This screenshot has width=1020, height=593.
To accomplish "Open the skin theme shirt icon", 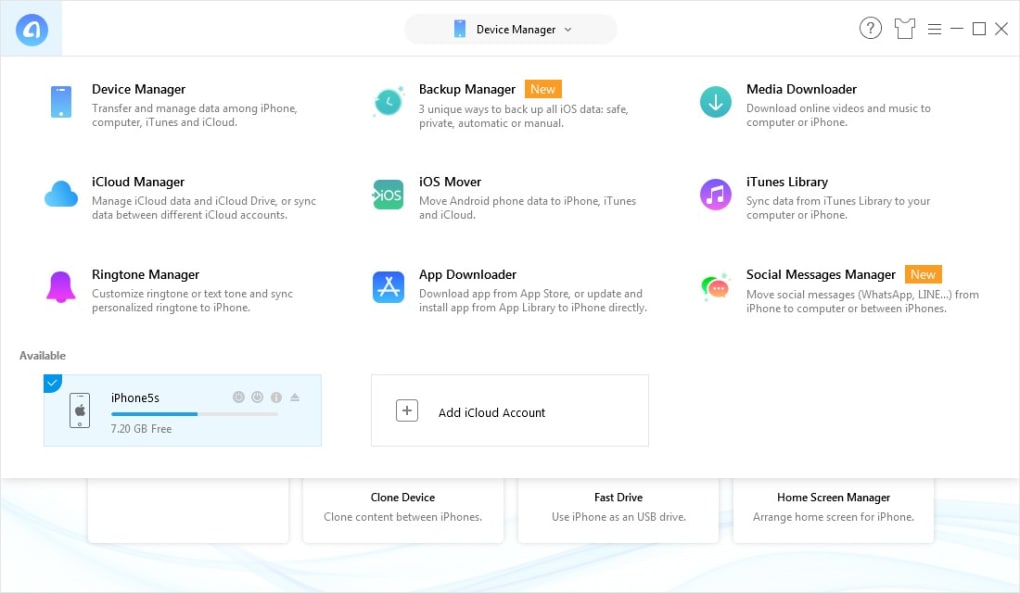I will point(905,30).
